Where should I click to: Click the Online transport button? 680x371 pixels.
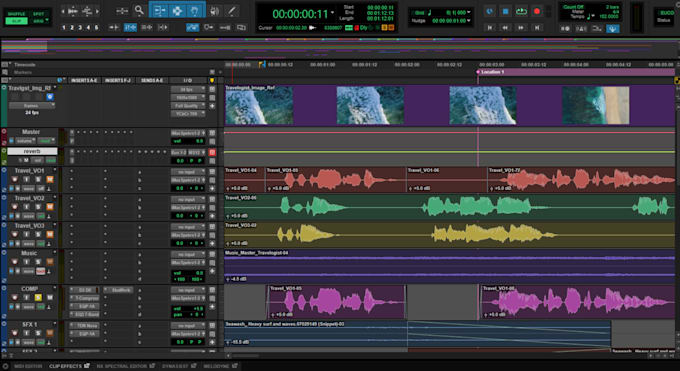(490, 12)
